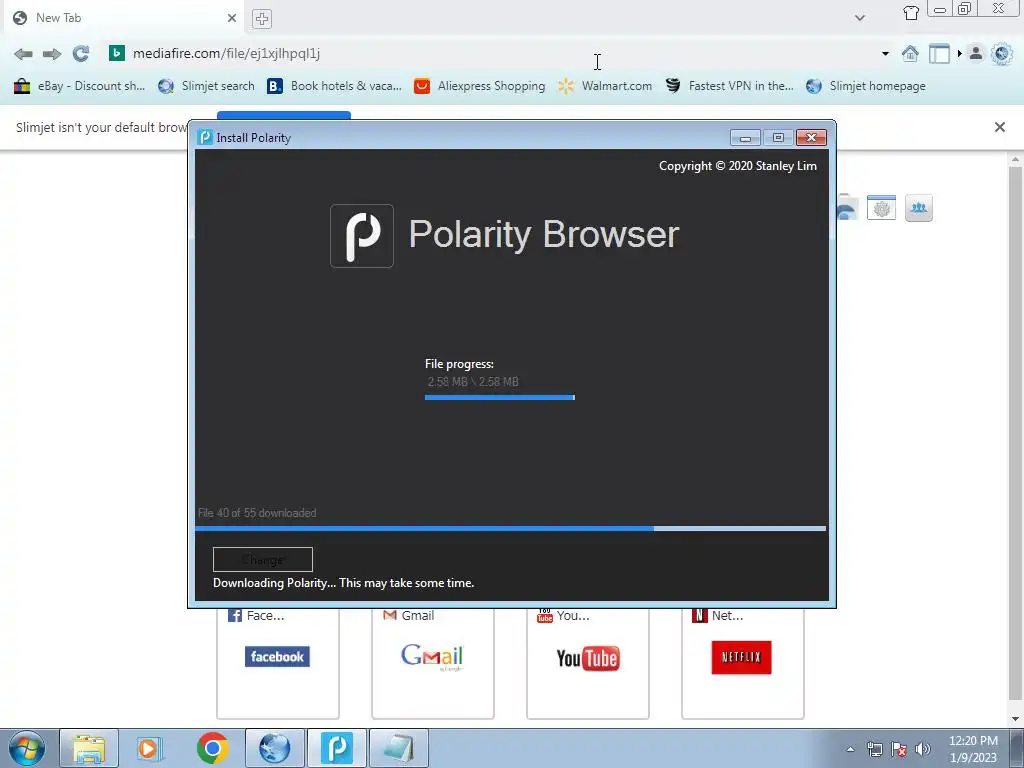Click the overall download progress bar
Image resolution: width=1024 pixels, height=768 pixels.
coord(511,528)
